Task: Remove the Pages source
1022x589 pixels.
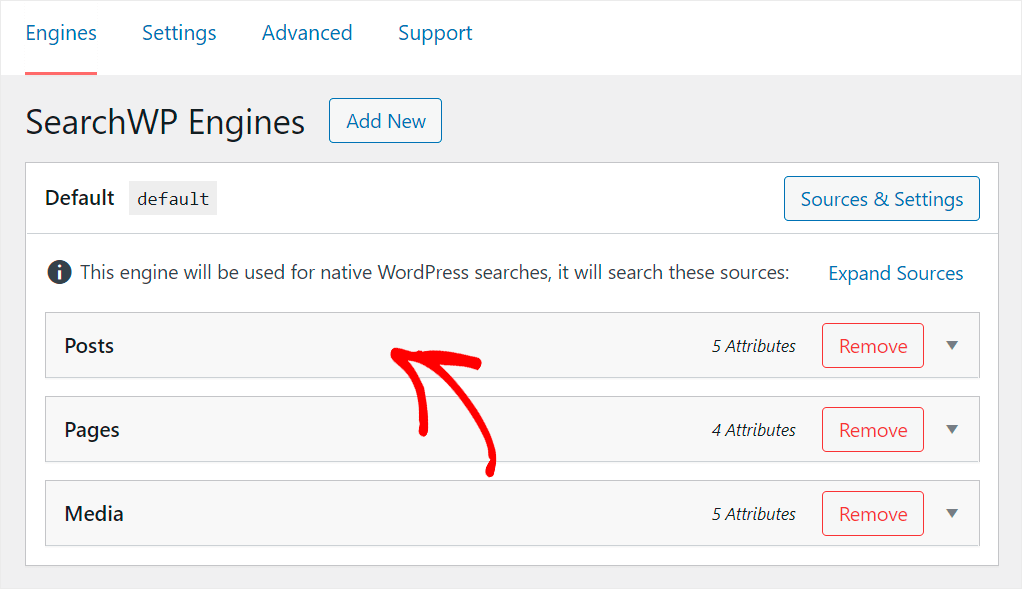Action: (x=872, y=430)
